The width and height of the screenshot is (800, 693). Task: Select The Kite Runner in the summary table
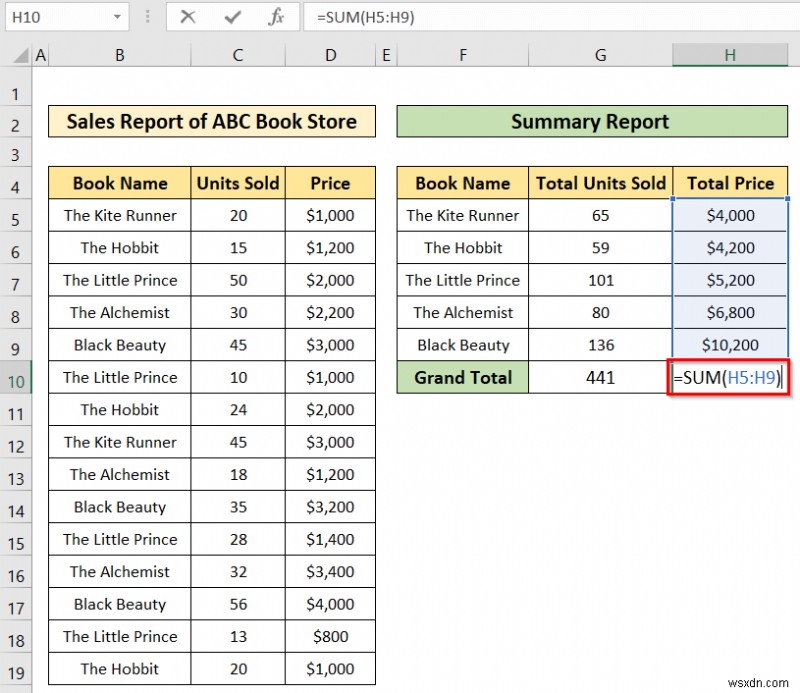click(462, 215)
